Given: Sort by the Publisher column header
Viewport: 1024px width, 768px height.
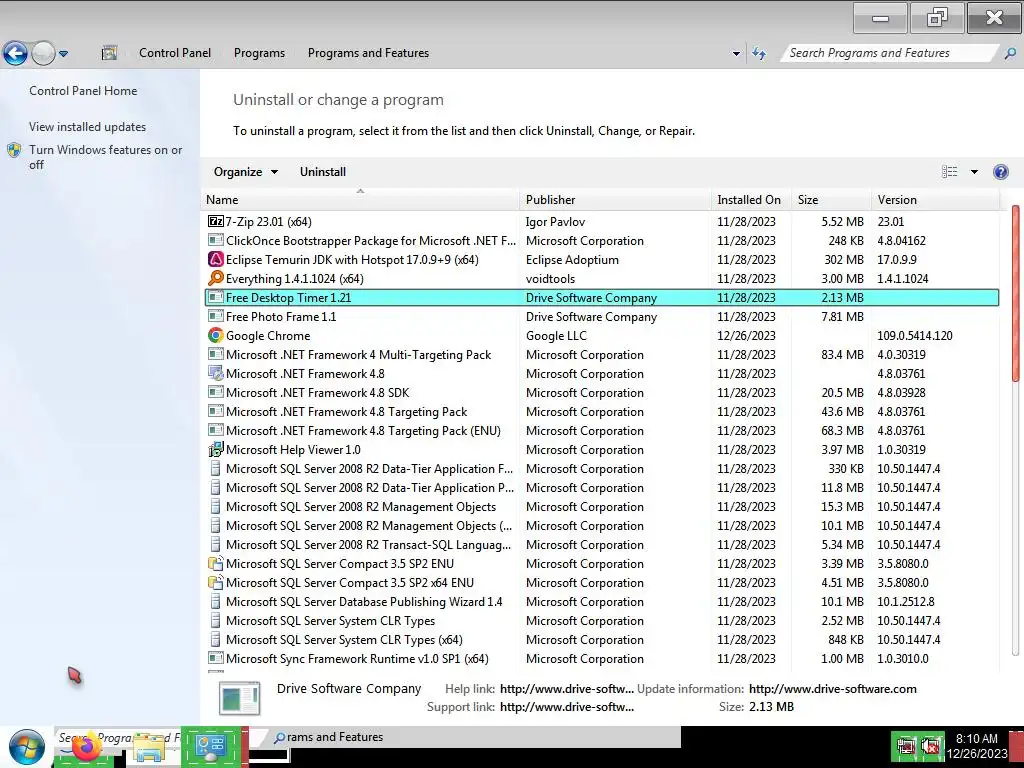Looking at the screenshot, I should point(615,200).
